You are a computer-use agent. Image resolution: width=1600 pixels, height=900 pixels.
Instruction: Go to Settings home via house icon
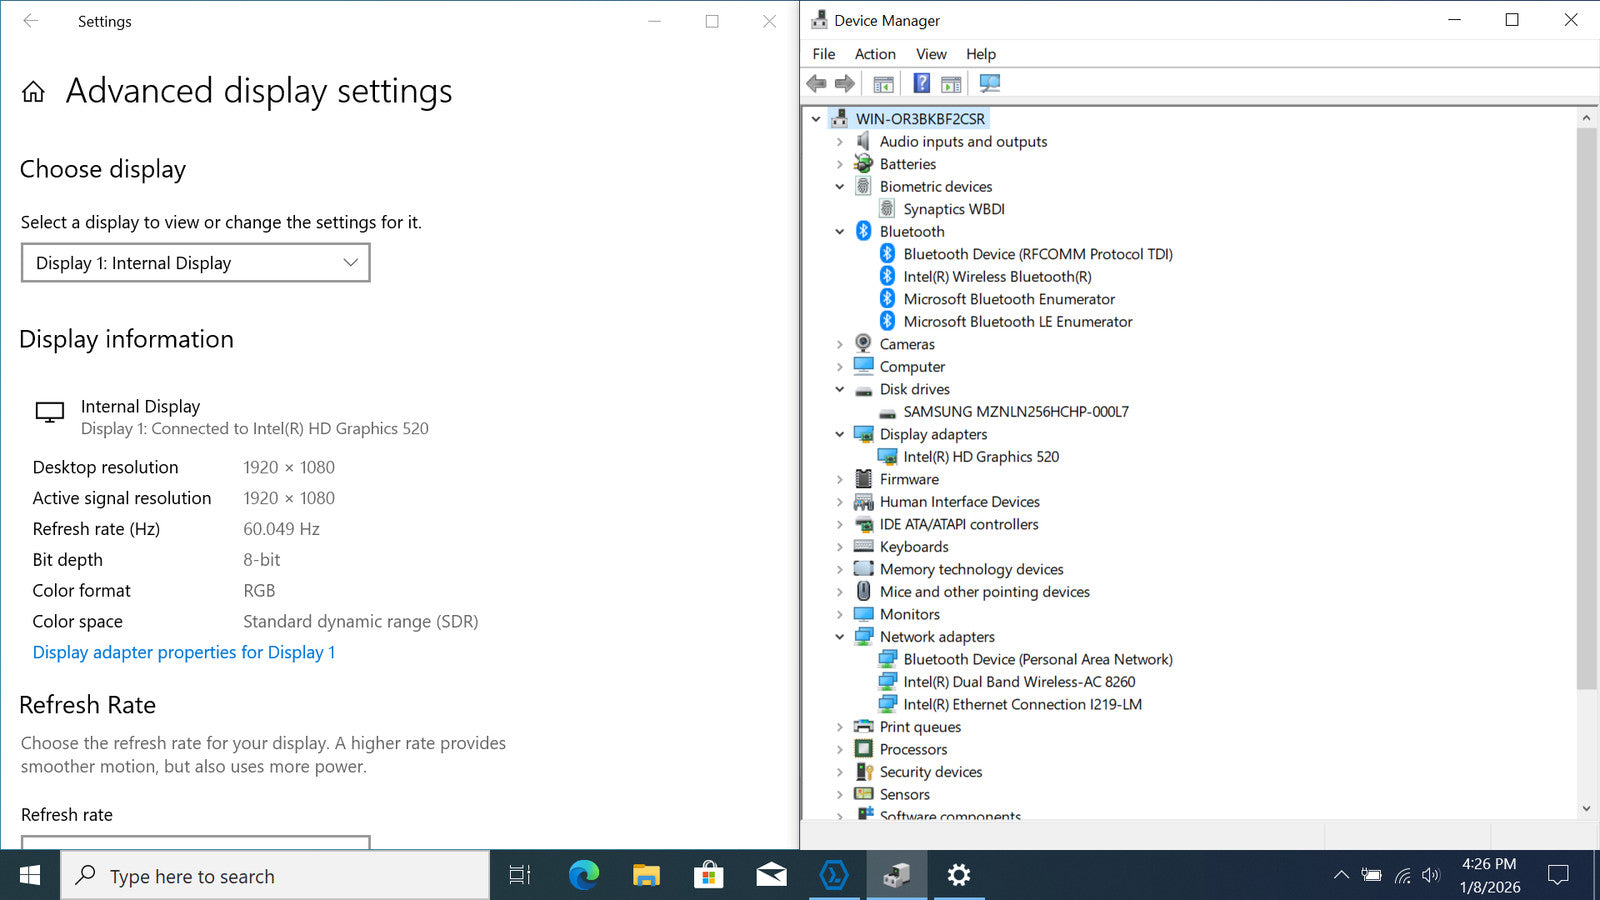click(x=33, y=92)
